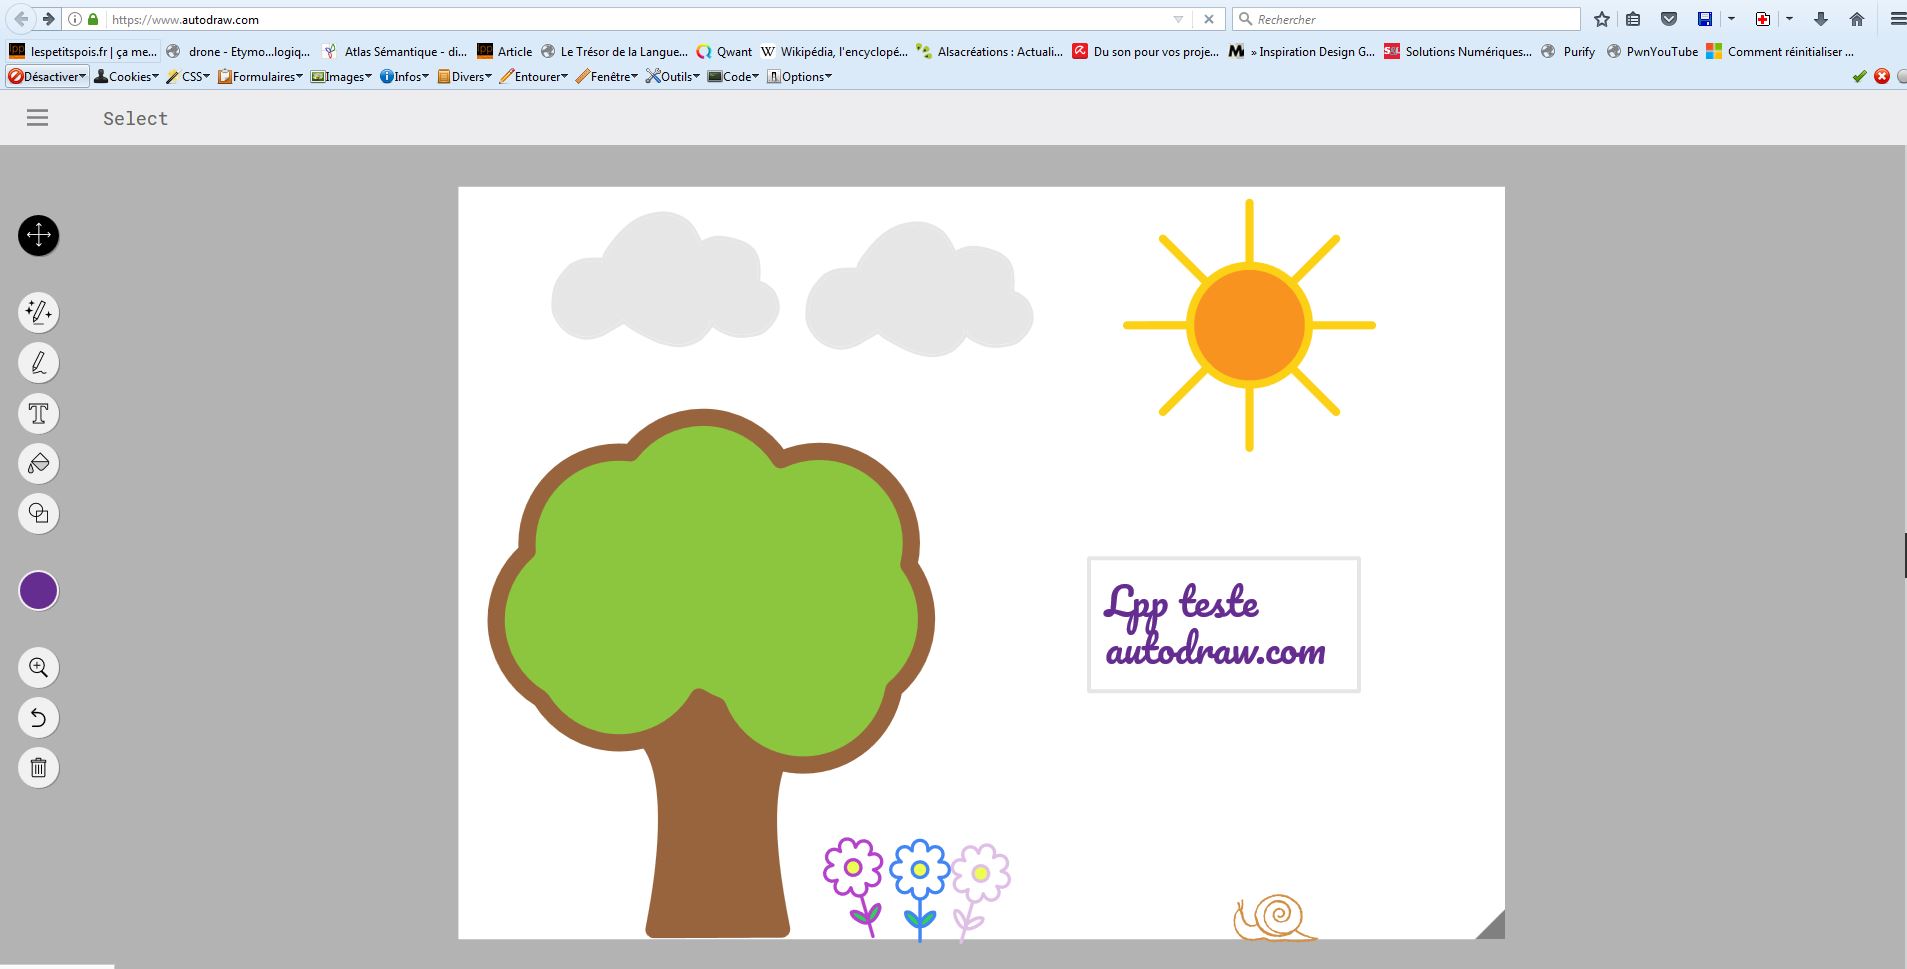Expand the red cross icon dropdown arrow

[1789, 19]
